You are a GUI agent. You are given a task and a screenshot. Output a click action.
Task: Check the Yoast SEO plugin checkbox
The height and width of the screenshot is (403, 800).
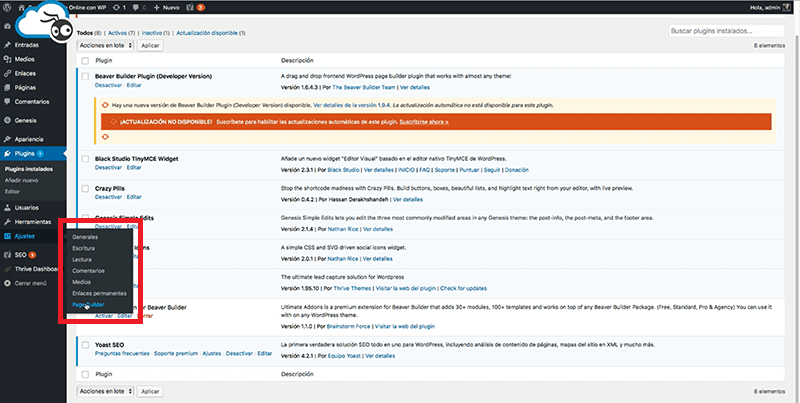click(85, 345)
